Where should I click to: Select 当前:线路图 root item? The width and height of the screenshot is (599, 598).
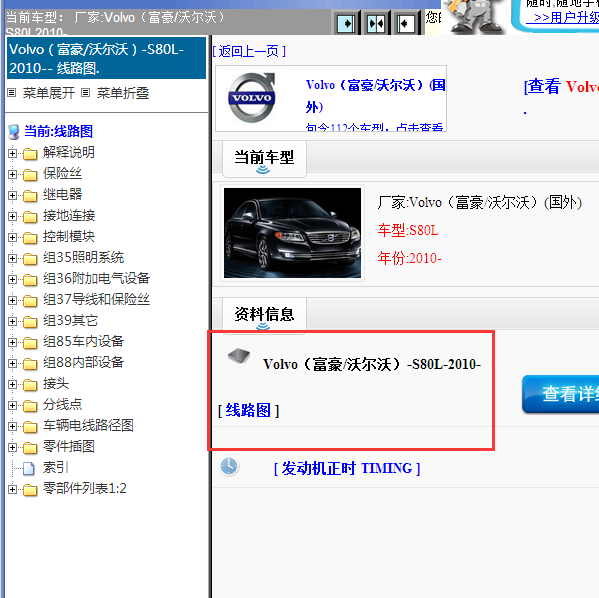(58, 131)
